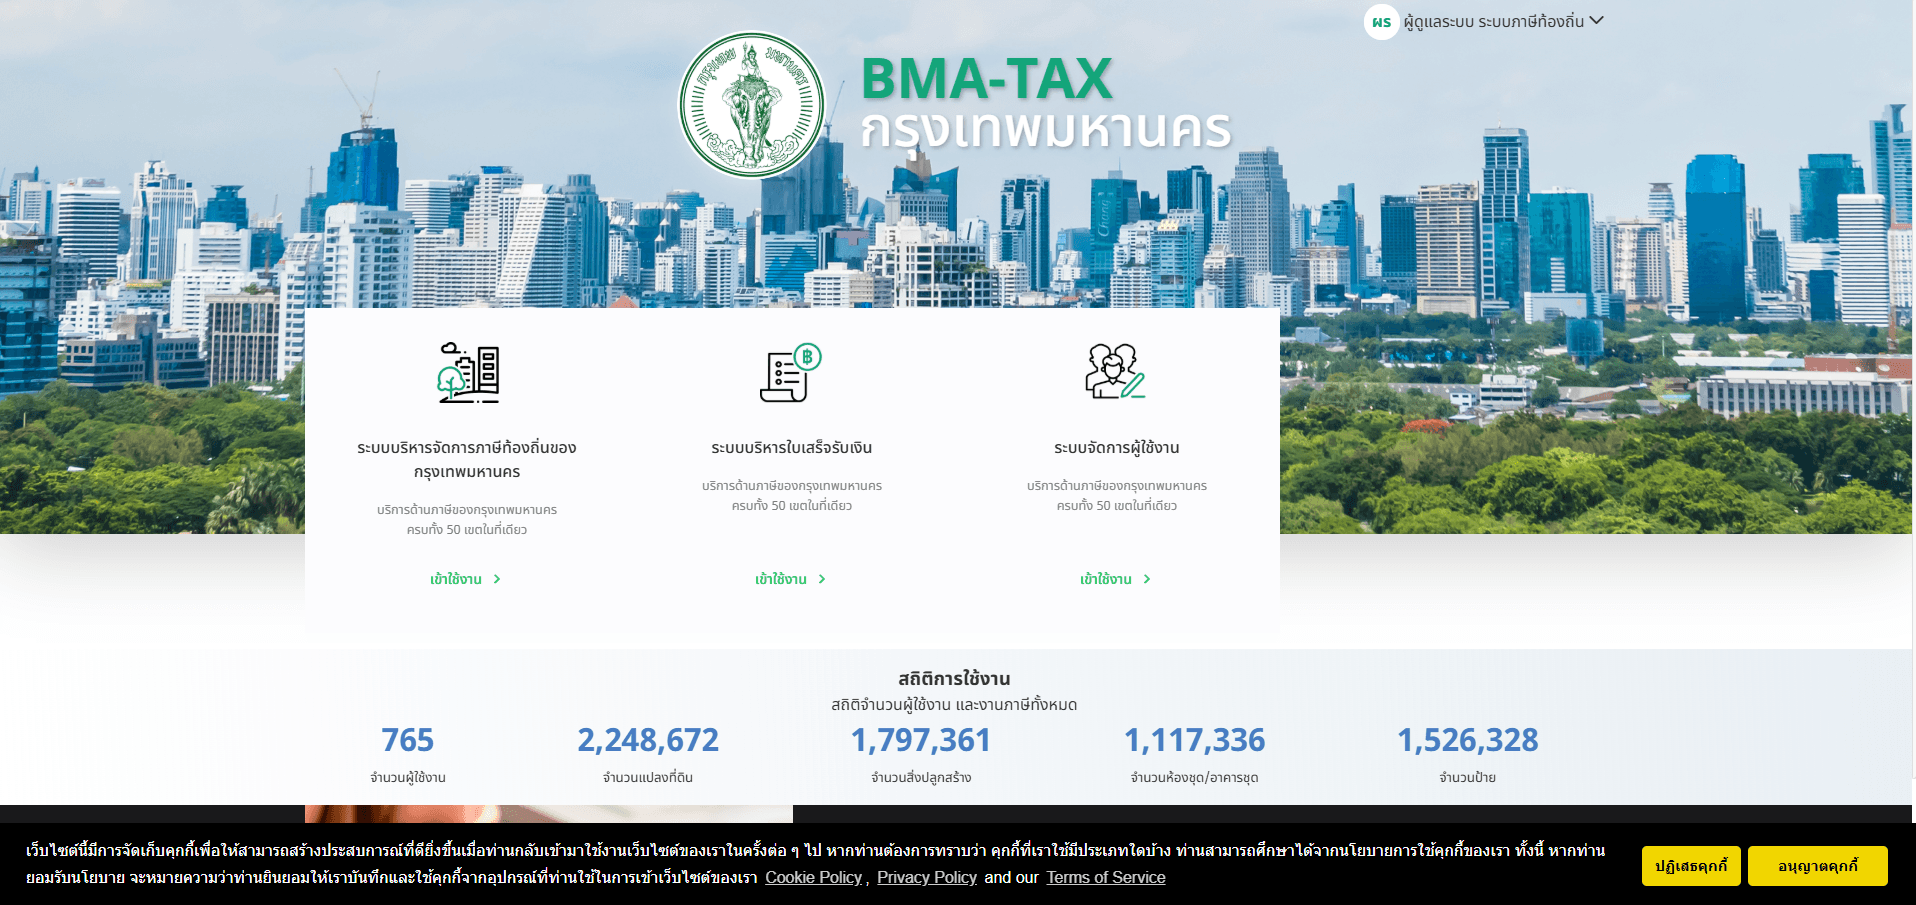Open the Terms of Service link
The height and width of the screenshot is (905, 1916).
click(x=1106, y=877)
